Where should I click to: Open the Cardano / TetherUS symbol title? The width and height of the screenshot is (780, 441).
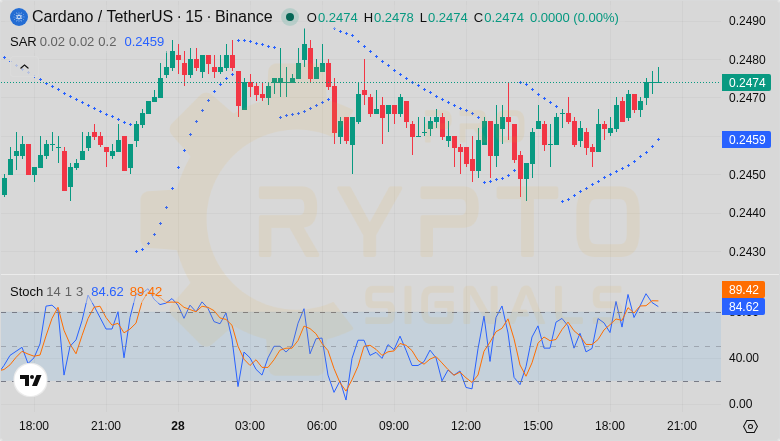pyautogui.click(x=152, y=17)
